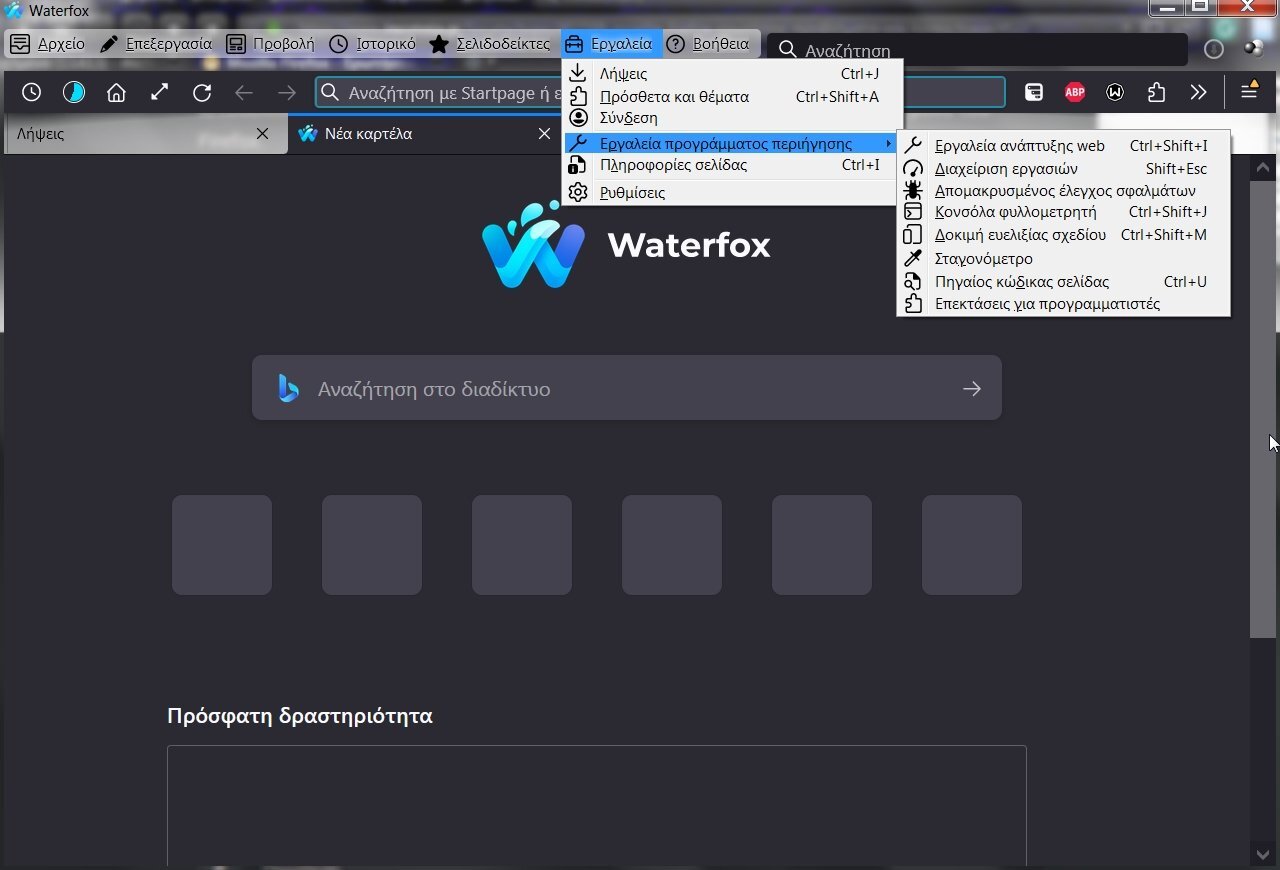Click the Αναζήτηση στο διαδίκτυο field
Viewport: 1280px width, 870px height.
pyautogui.click(x=626, y=388)
